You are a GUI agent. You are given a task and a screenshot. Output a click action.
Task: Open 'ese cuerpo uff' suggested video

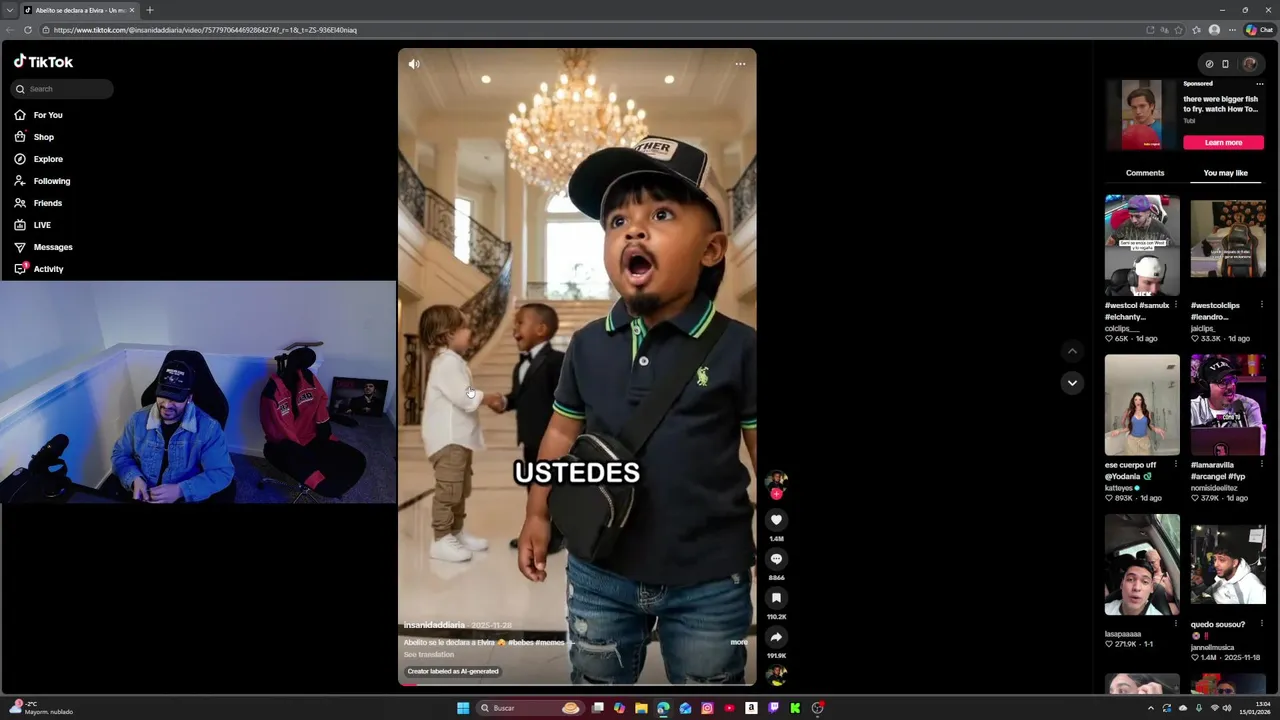1142,405
